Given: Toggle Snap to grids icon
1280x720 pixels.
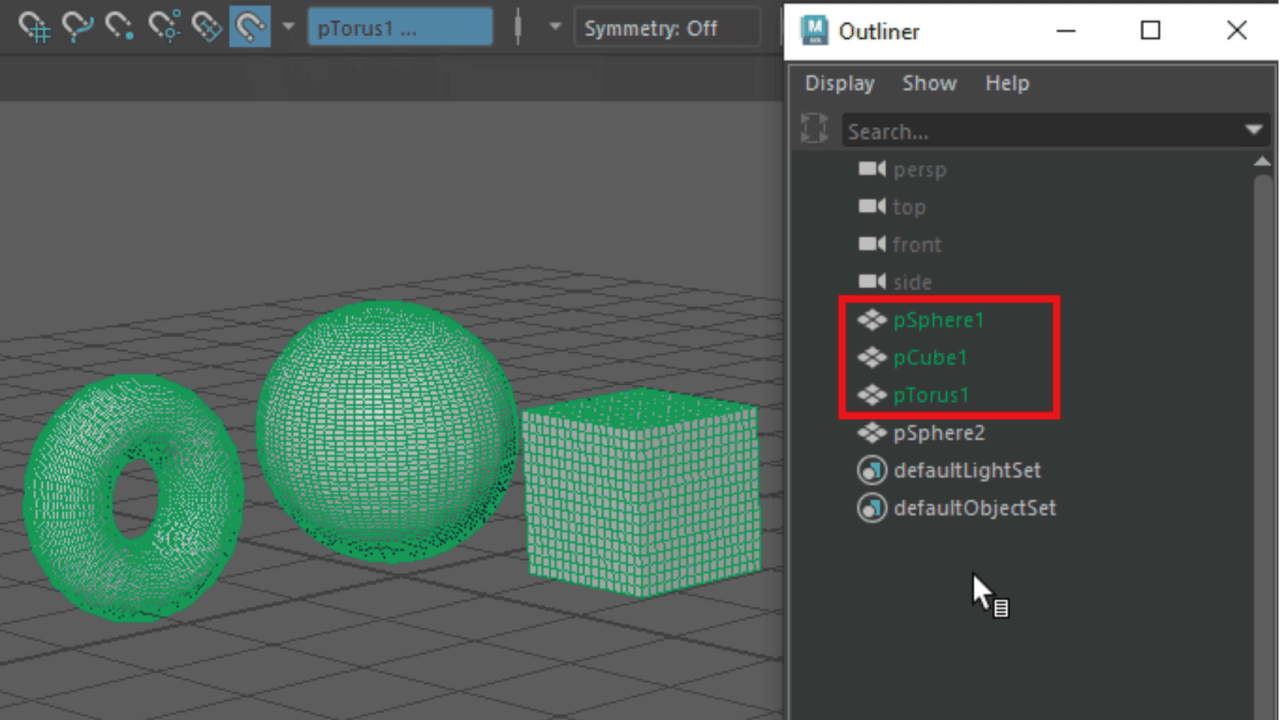Looking at the screenshot, I should (35, 27).
